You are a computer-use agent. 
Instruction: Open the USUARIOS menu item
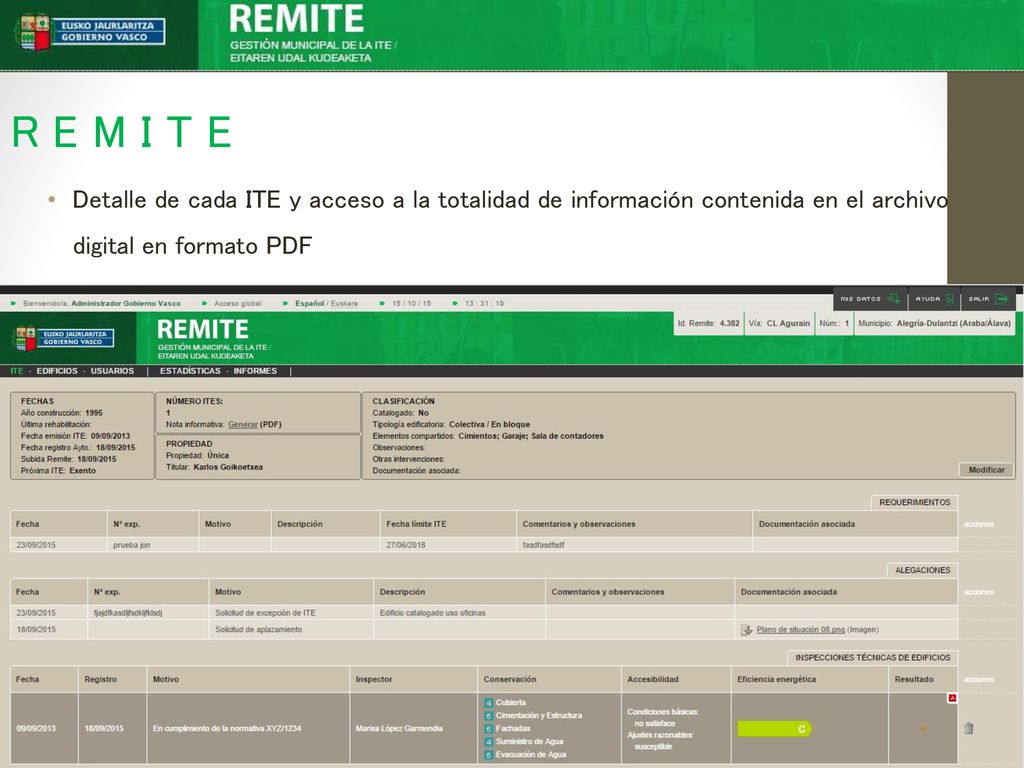tap(112, 371)
